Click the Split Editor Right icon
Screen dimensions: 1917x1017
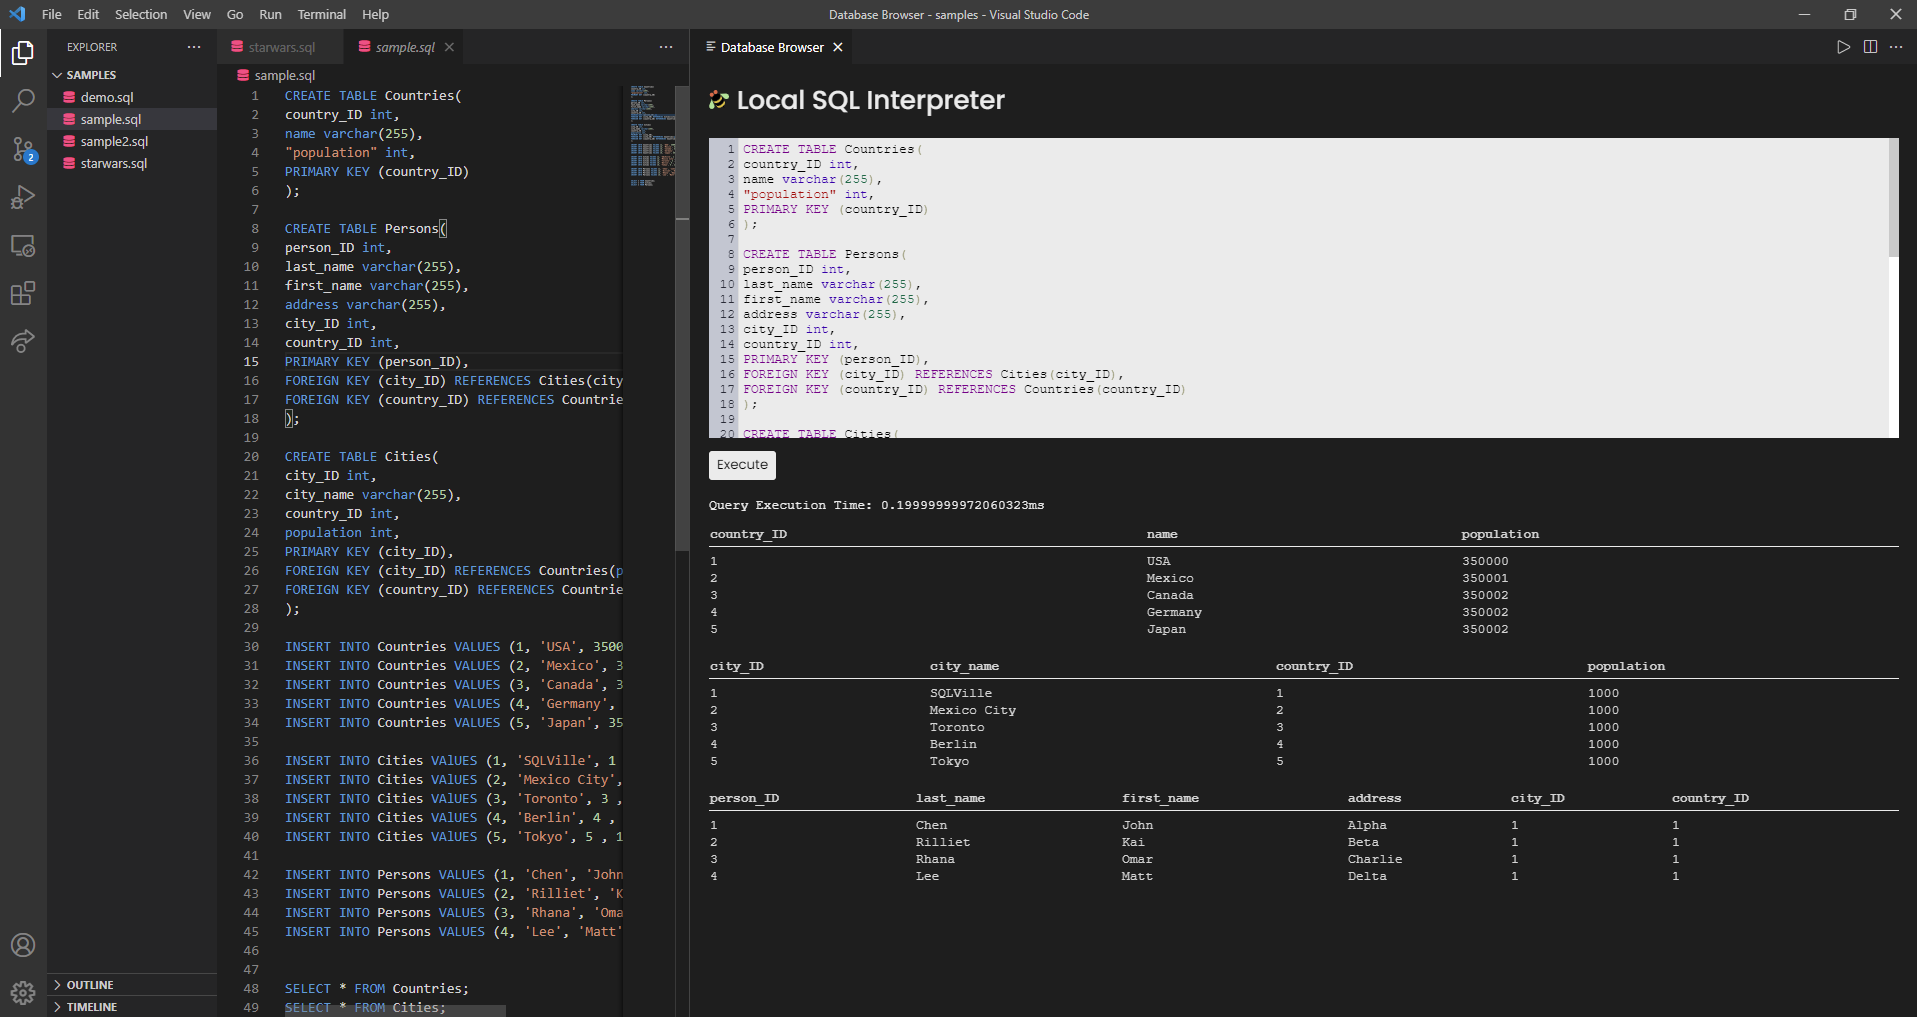click(x=1870, y=47)
